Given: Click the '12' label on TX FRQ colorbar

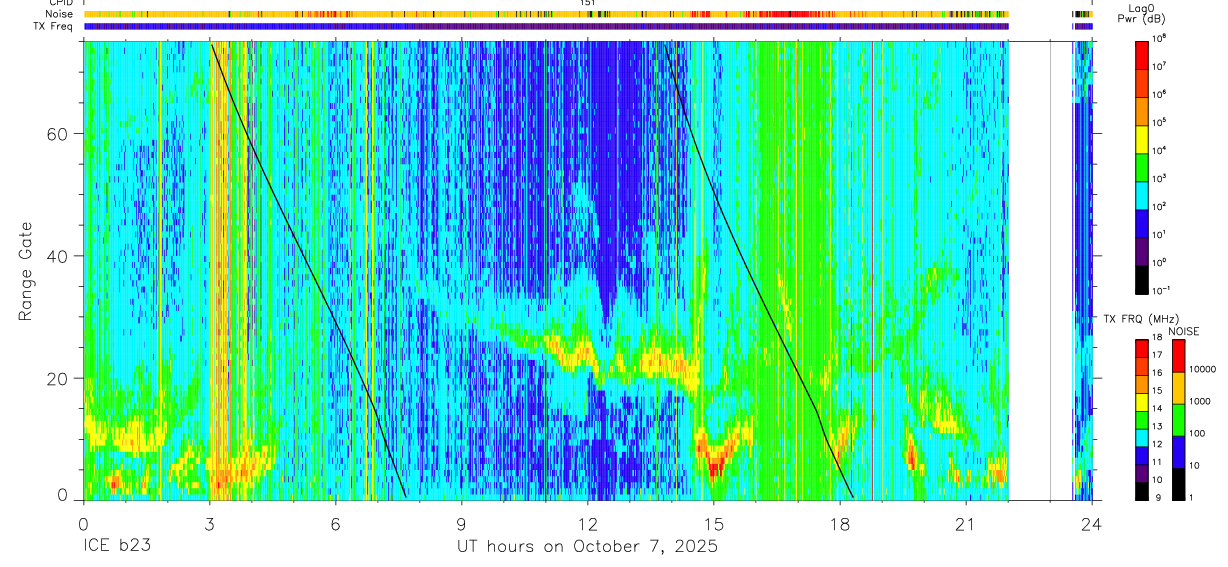Looking at the screenshot, I should coord(1158,446).
